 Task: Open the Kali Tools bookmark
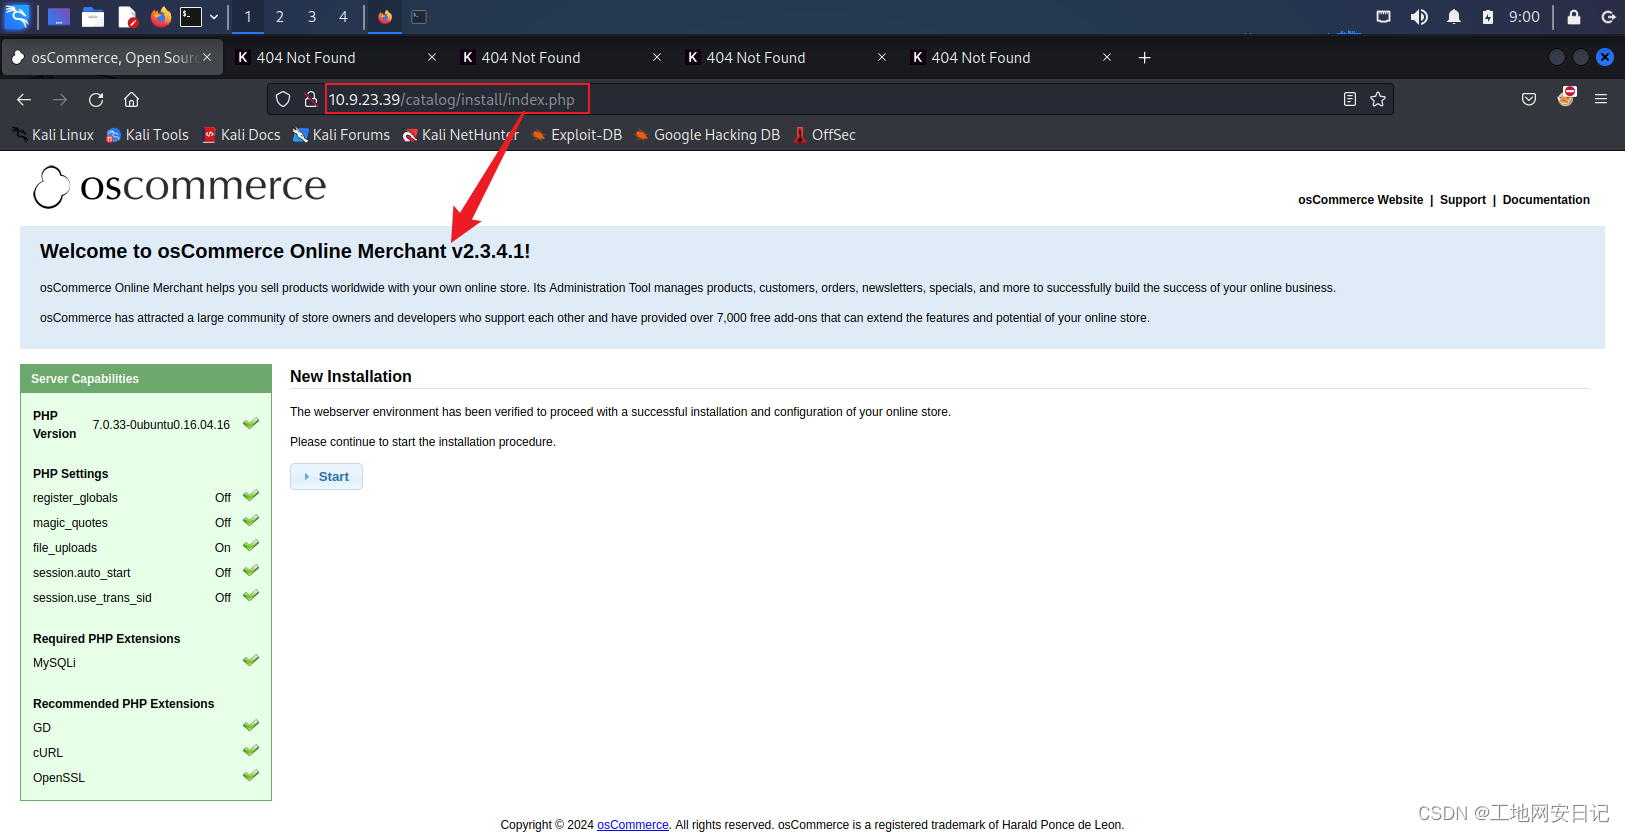[x=147, y=135]
